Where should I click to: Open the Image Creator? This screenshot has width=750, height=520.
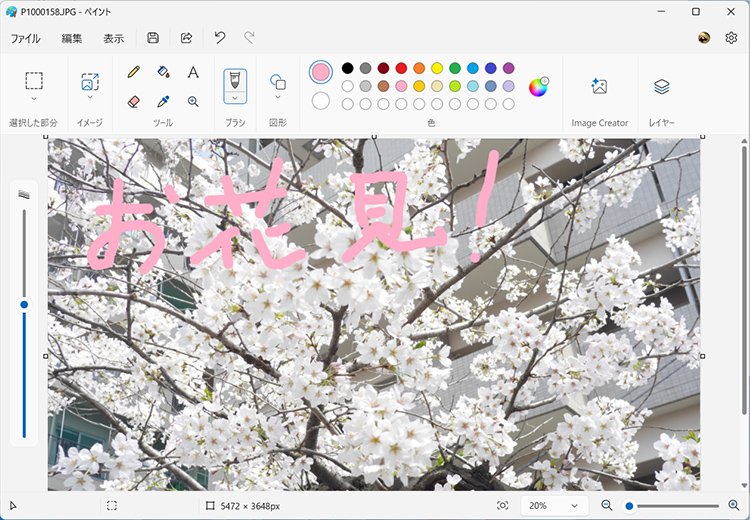(599, 87)
